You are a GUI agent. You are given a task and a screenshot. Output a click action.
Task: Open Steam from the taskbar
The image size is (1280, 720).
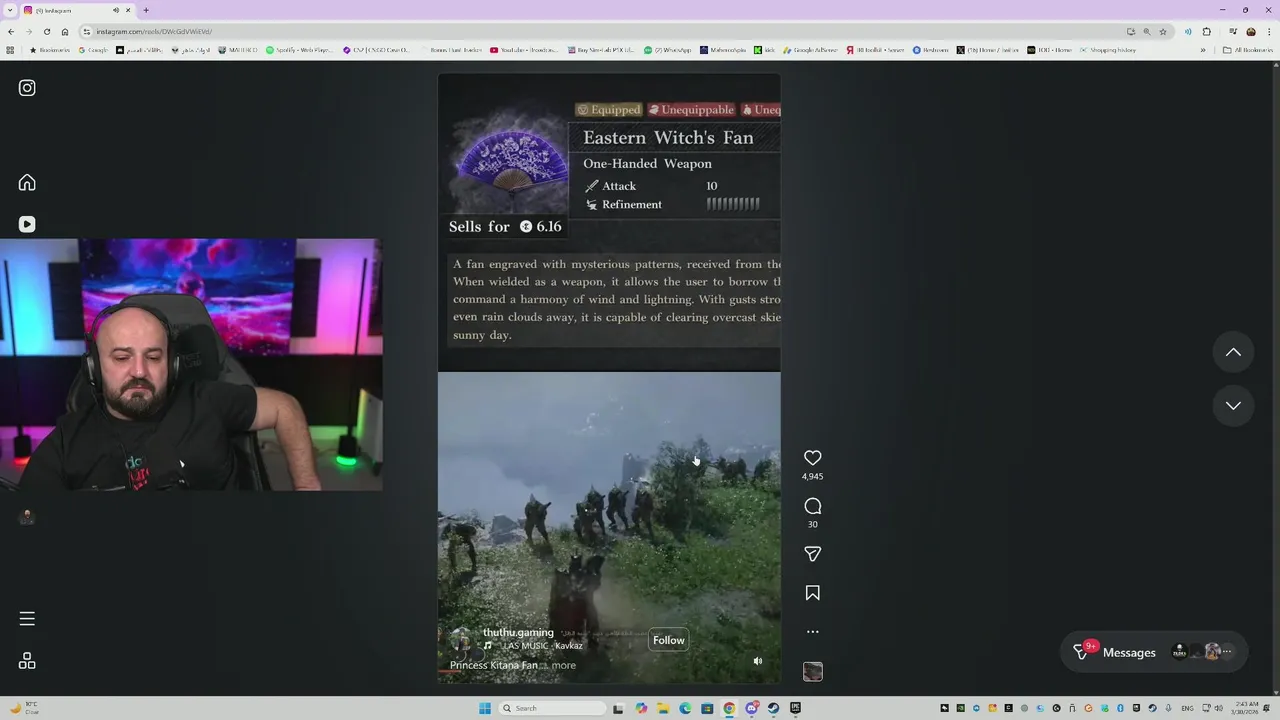coord(773,708)
